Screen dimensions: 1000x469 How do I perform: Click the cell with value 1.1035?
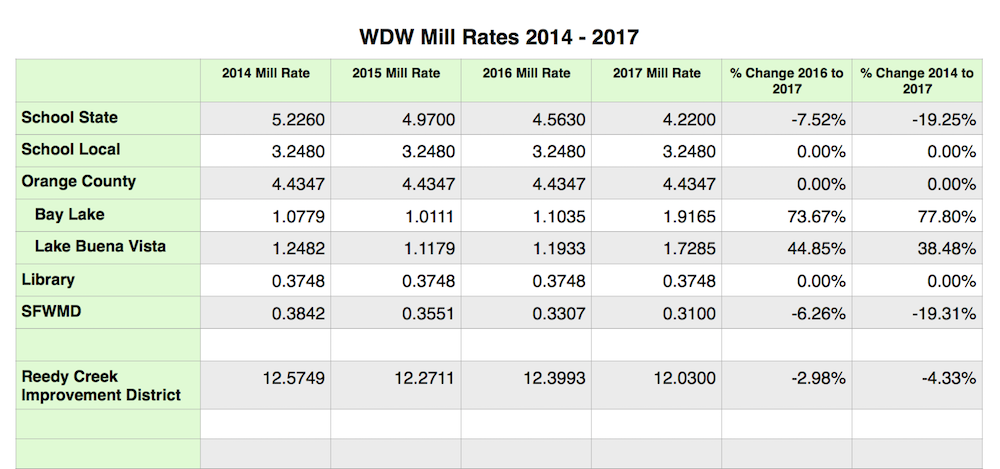(x=526, y=216)
